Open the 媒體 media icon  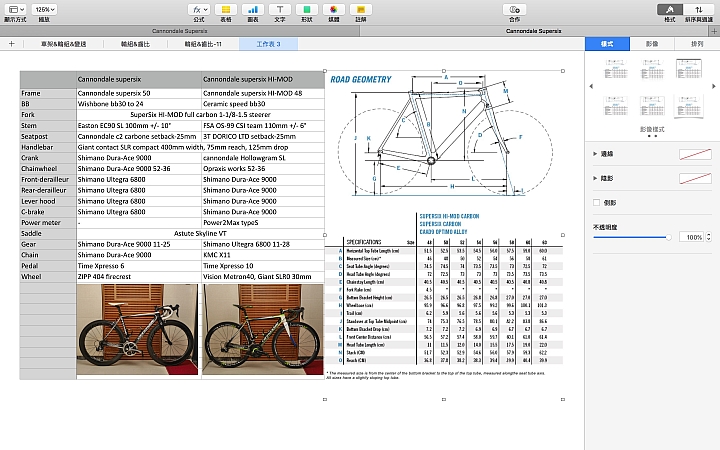[334, 10]
